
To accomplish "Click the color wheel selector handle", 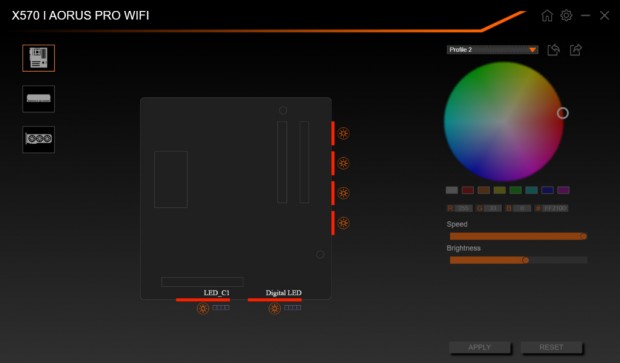I will (x=563, y=113).
